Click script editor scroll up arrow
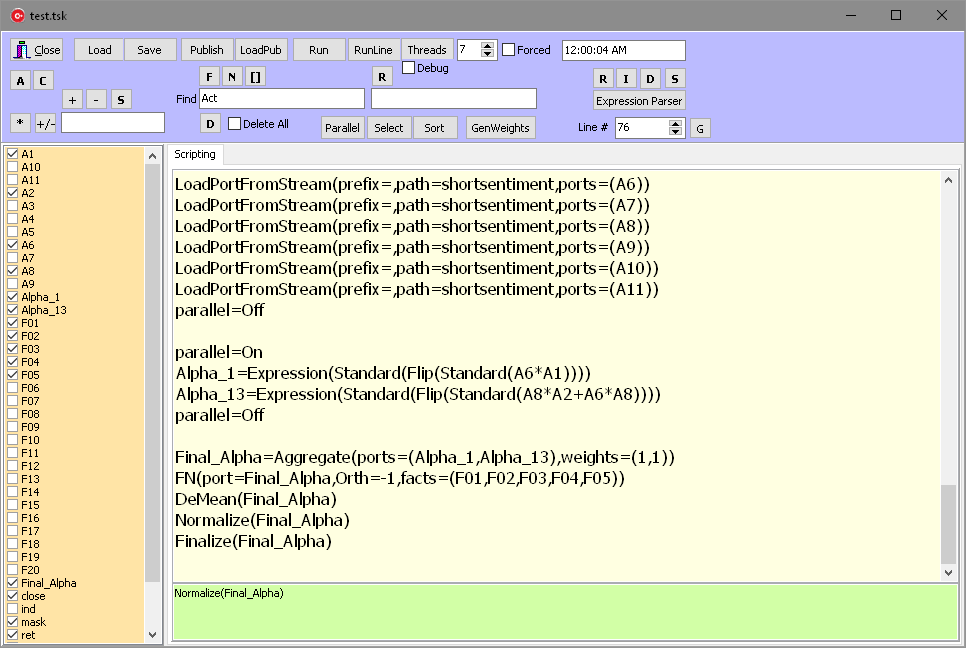Viewport: 966px width, 648px height. pos(948,180)
